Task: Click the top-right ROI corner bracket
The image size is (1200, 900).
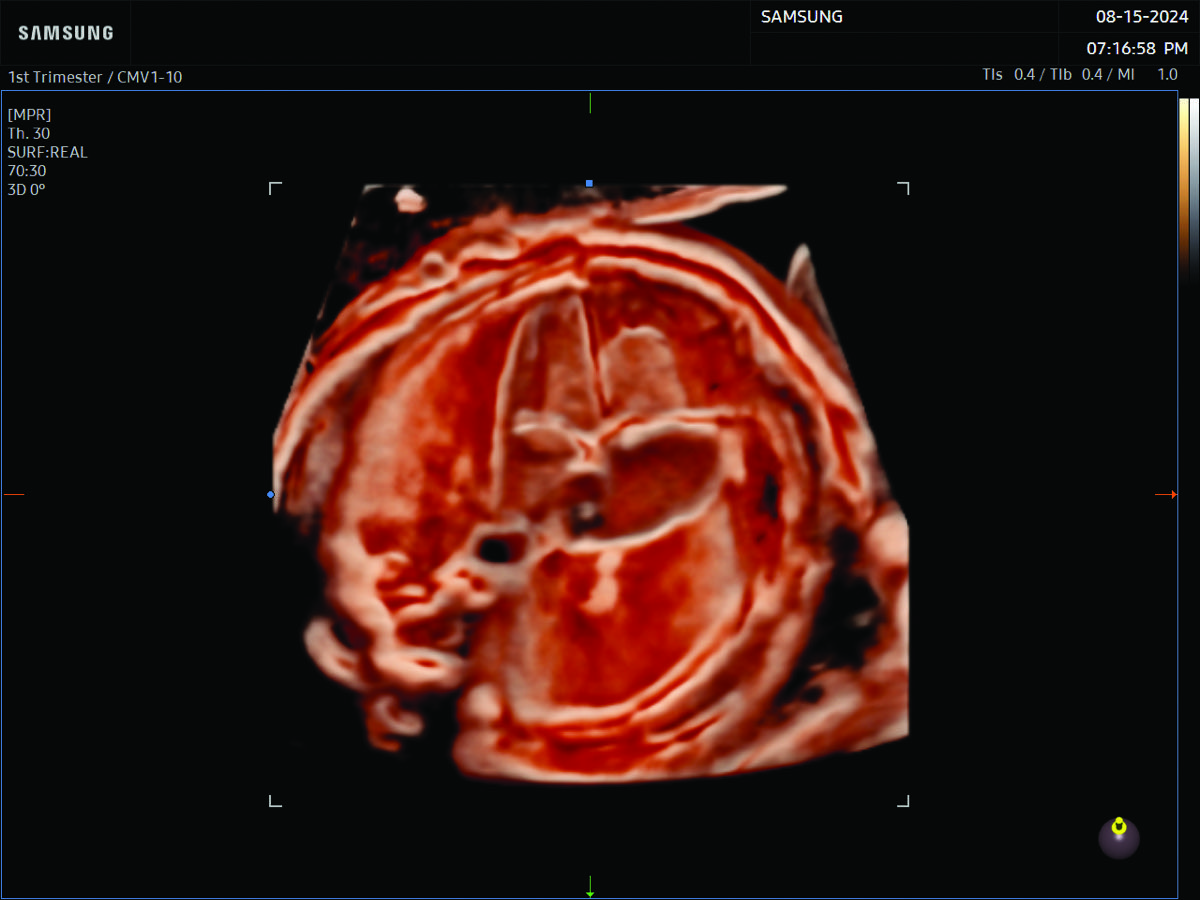Action: click(903, 187)
